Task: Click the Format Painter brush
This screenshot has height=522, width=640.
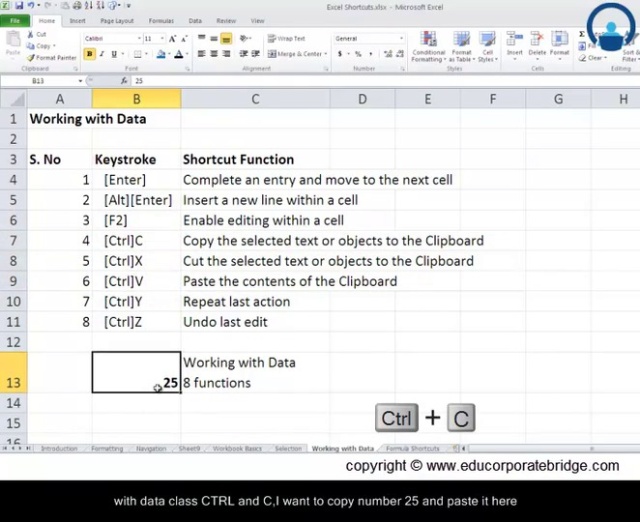Action: pos(30,58)
